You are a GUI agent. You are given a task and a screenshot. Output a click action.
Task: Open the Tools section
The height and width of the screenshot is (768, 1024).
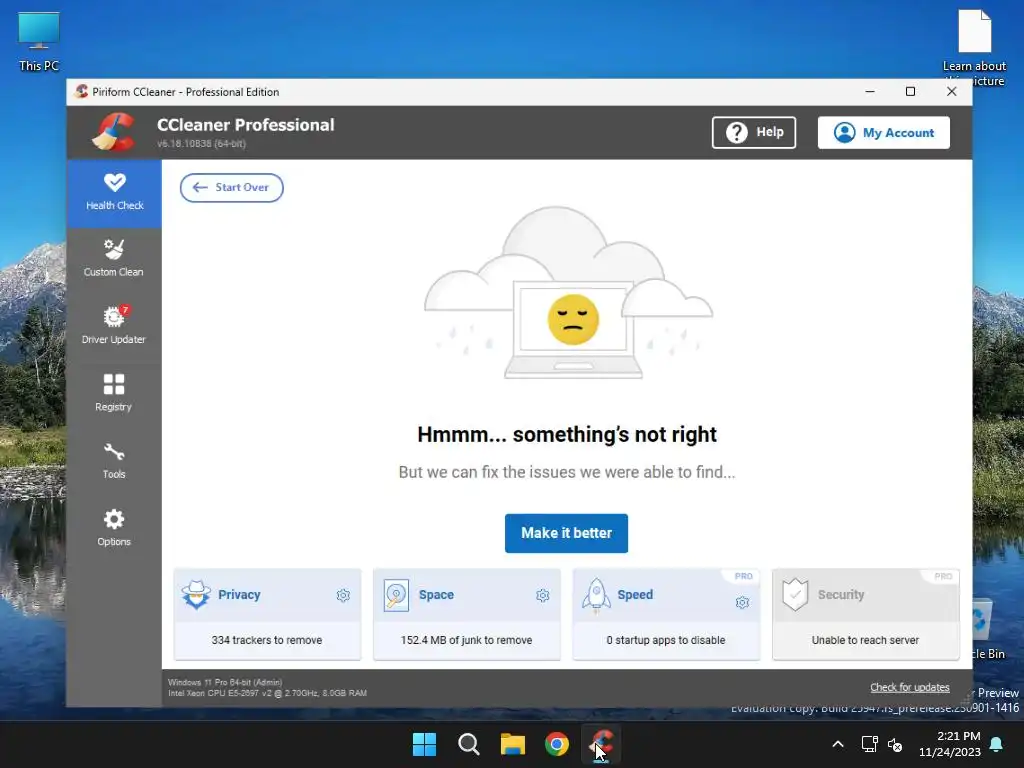click(114, 460)
